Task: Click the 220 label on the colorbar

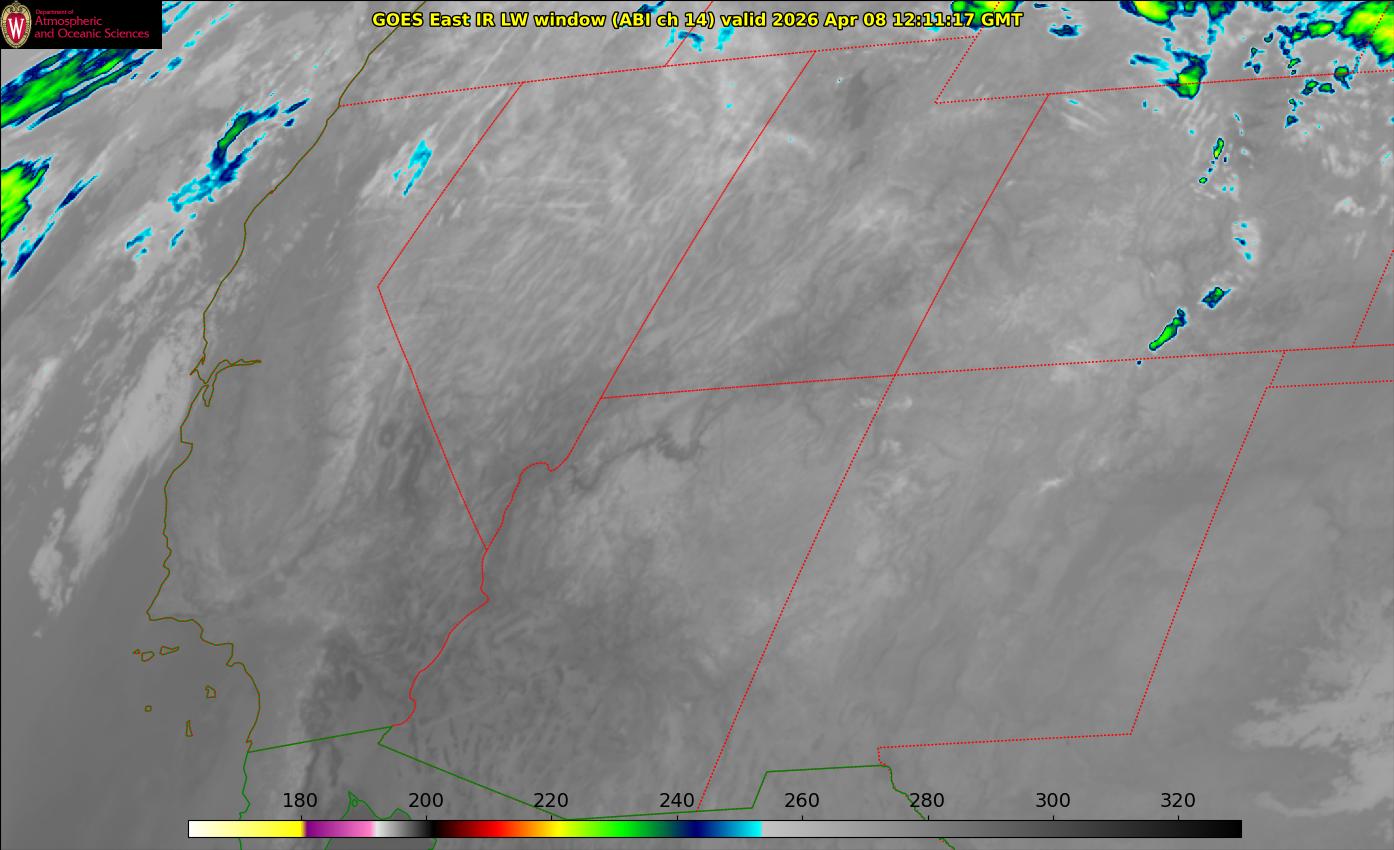Action: pyautogui.click(x=551, y=800)
